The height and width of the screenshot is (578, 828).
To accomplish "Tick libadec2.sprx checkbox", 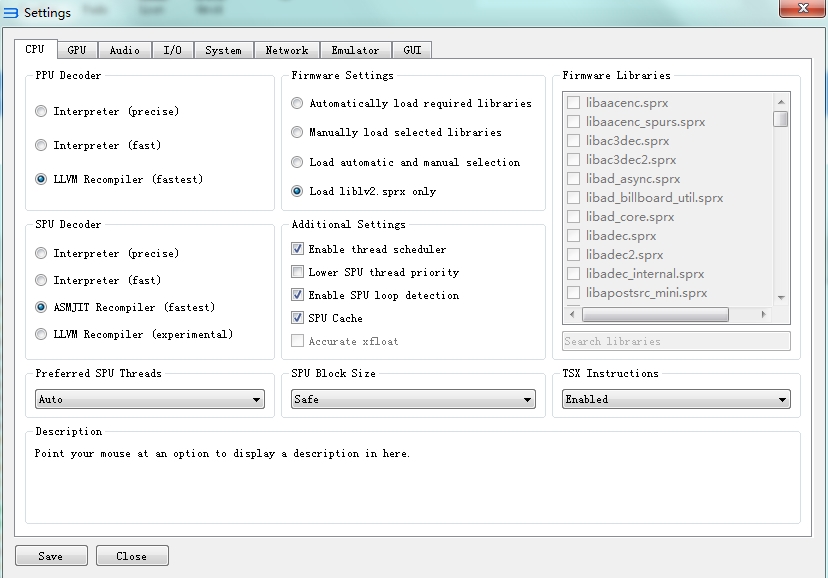I will pos(573,254).
